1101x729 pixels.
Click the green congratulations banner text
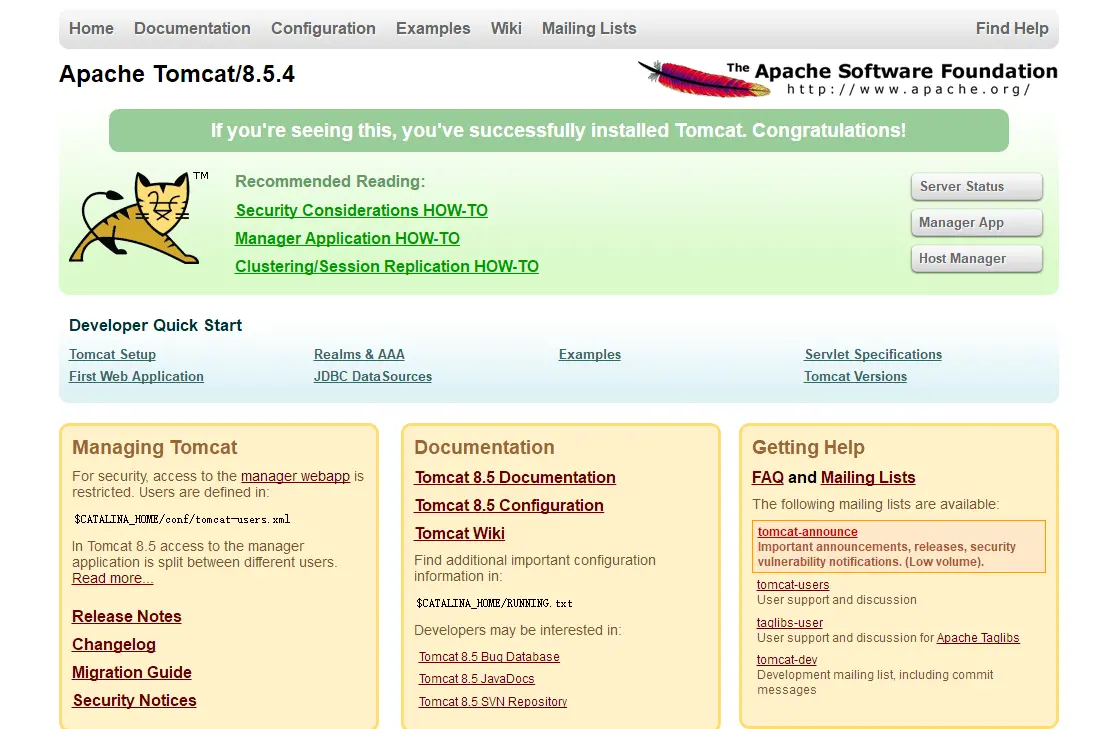(x=558, y=130)
